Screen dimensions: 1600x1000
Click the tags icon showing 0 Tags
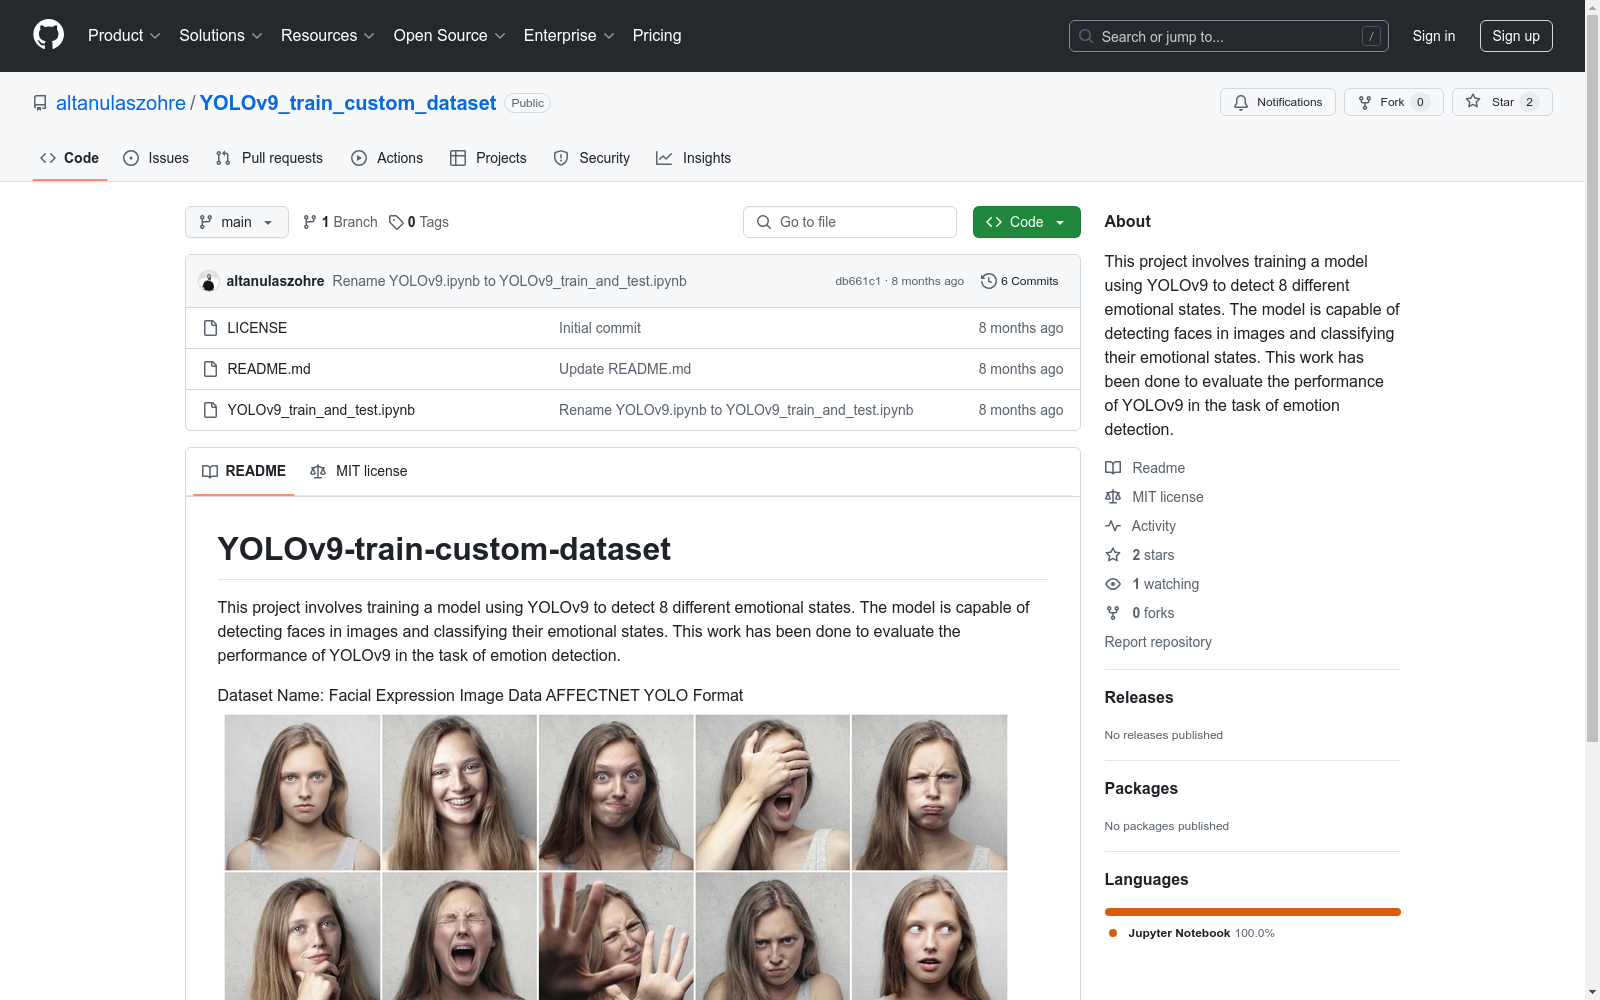pos(396,222)
